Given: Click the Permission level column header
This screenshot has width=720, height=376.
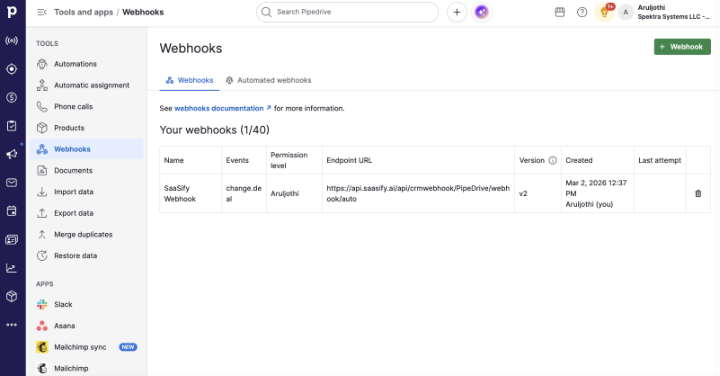Looking at the screenshot, I should click(294, 160).
